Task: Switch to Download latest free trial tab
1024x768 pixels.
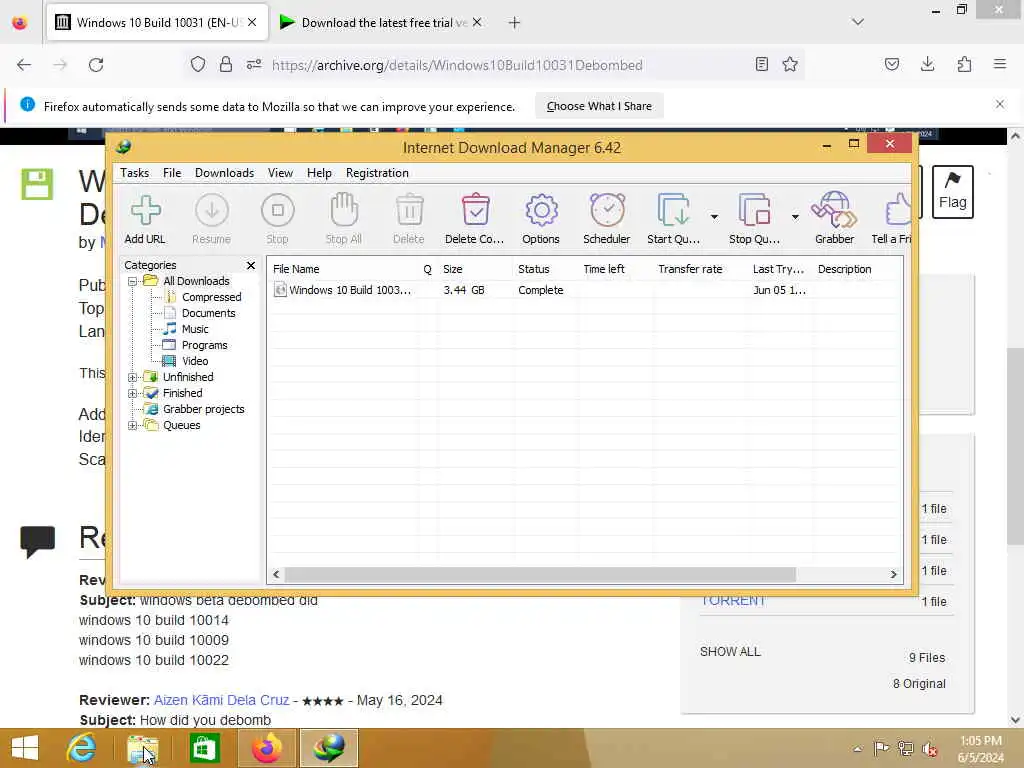Action: coord(380,23)
